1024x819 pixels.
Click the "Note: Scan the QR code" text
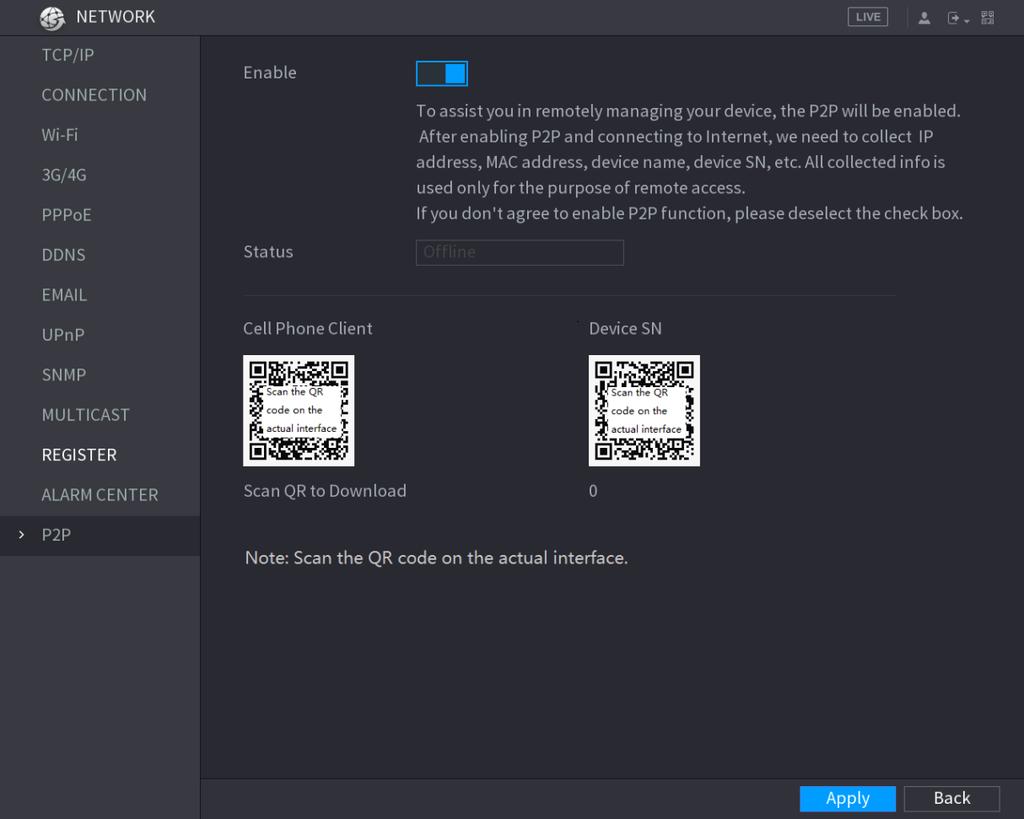pos(436,558)
